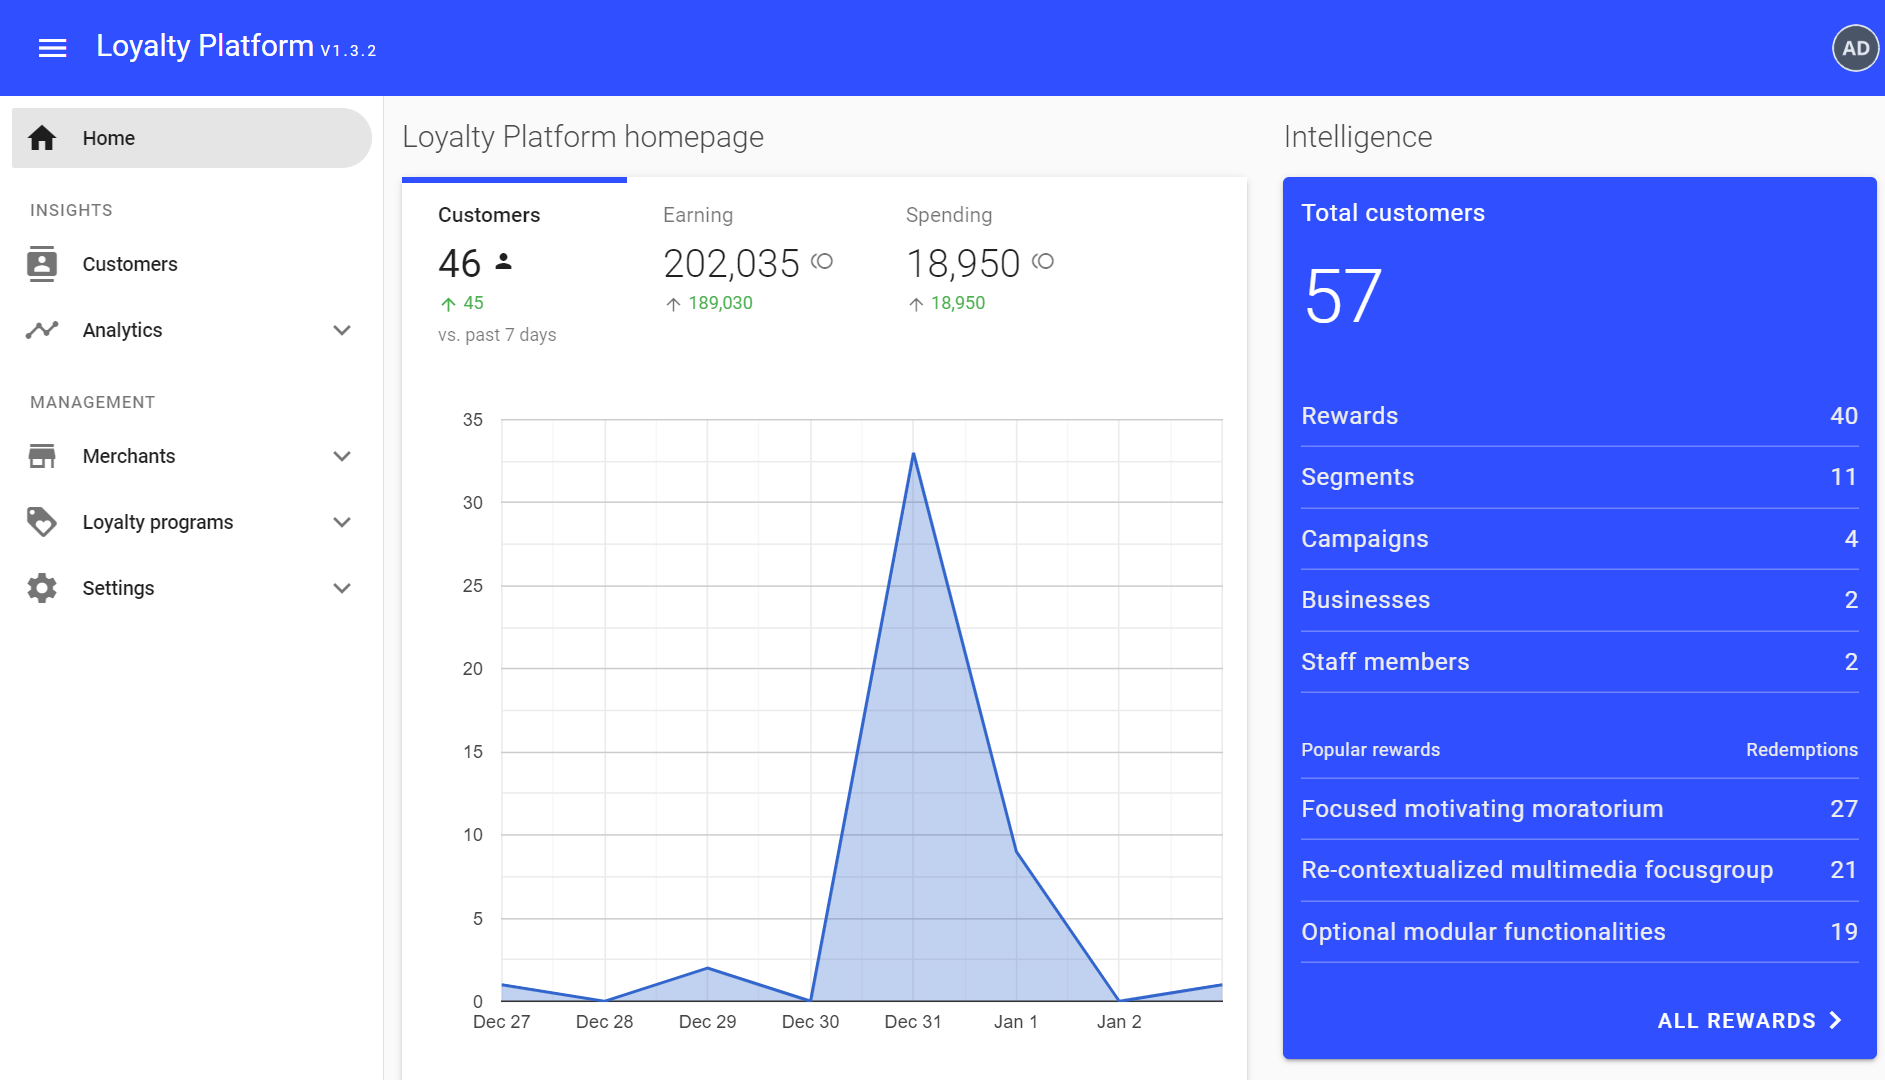Select the Home menu item
1885x1080 pixels.
pos(192,138)
